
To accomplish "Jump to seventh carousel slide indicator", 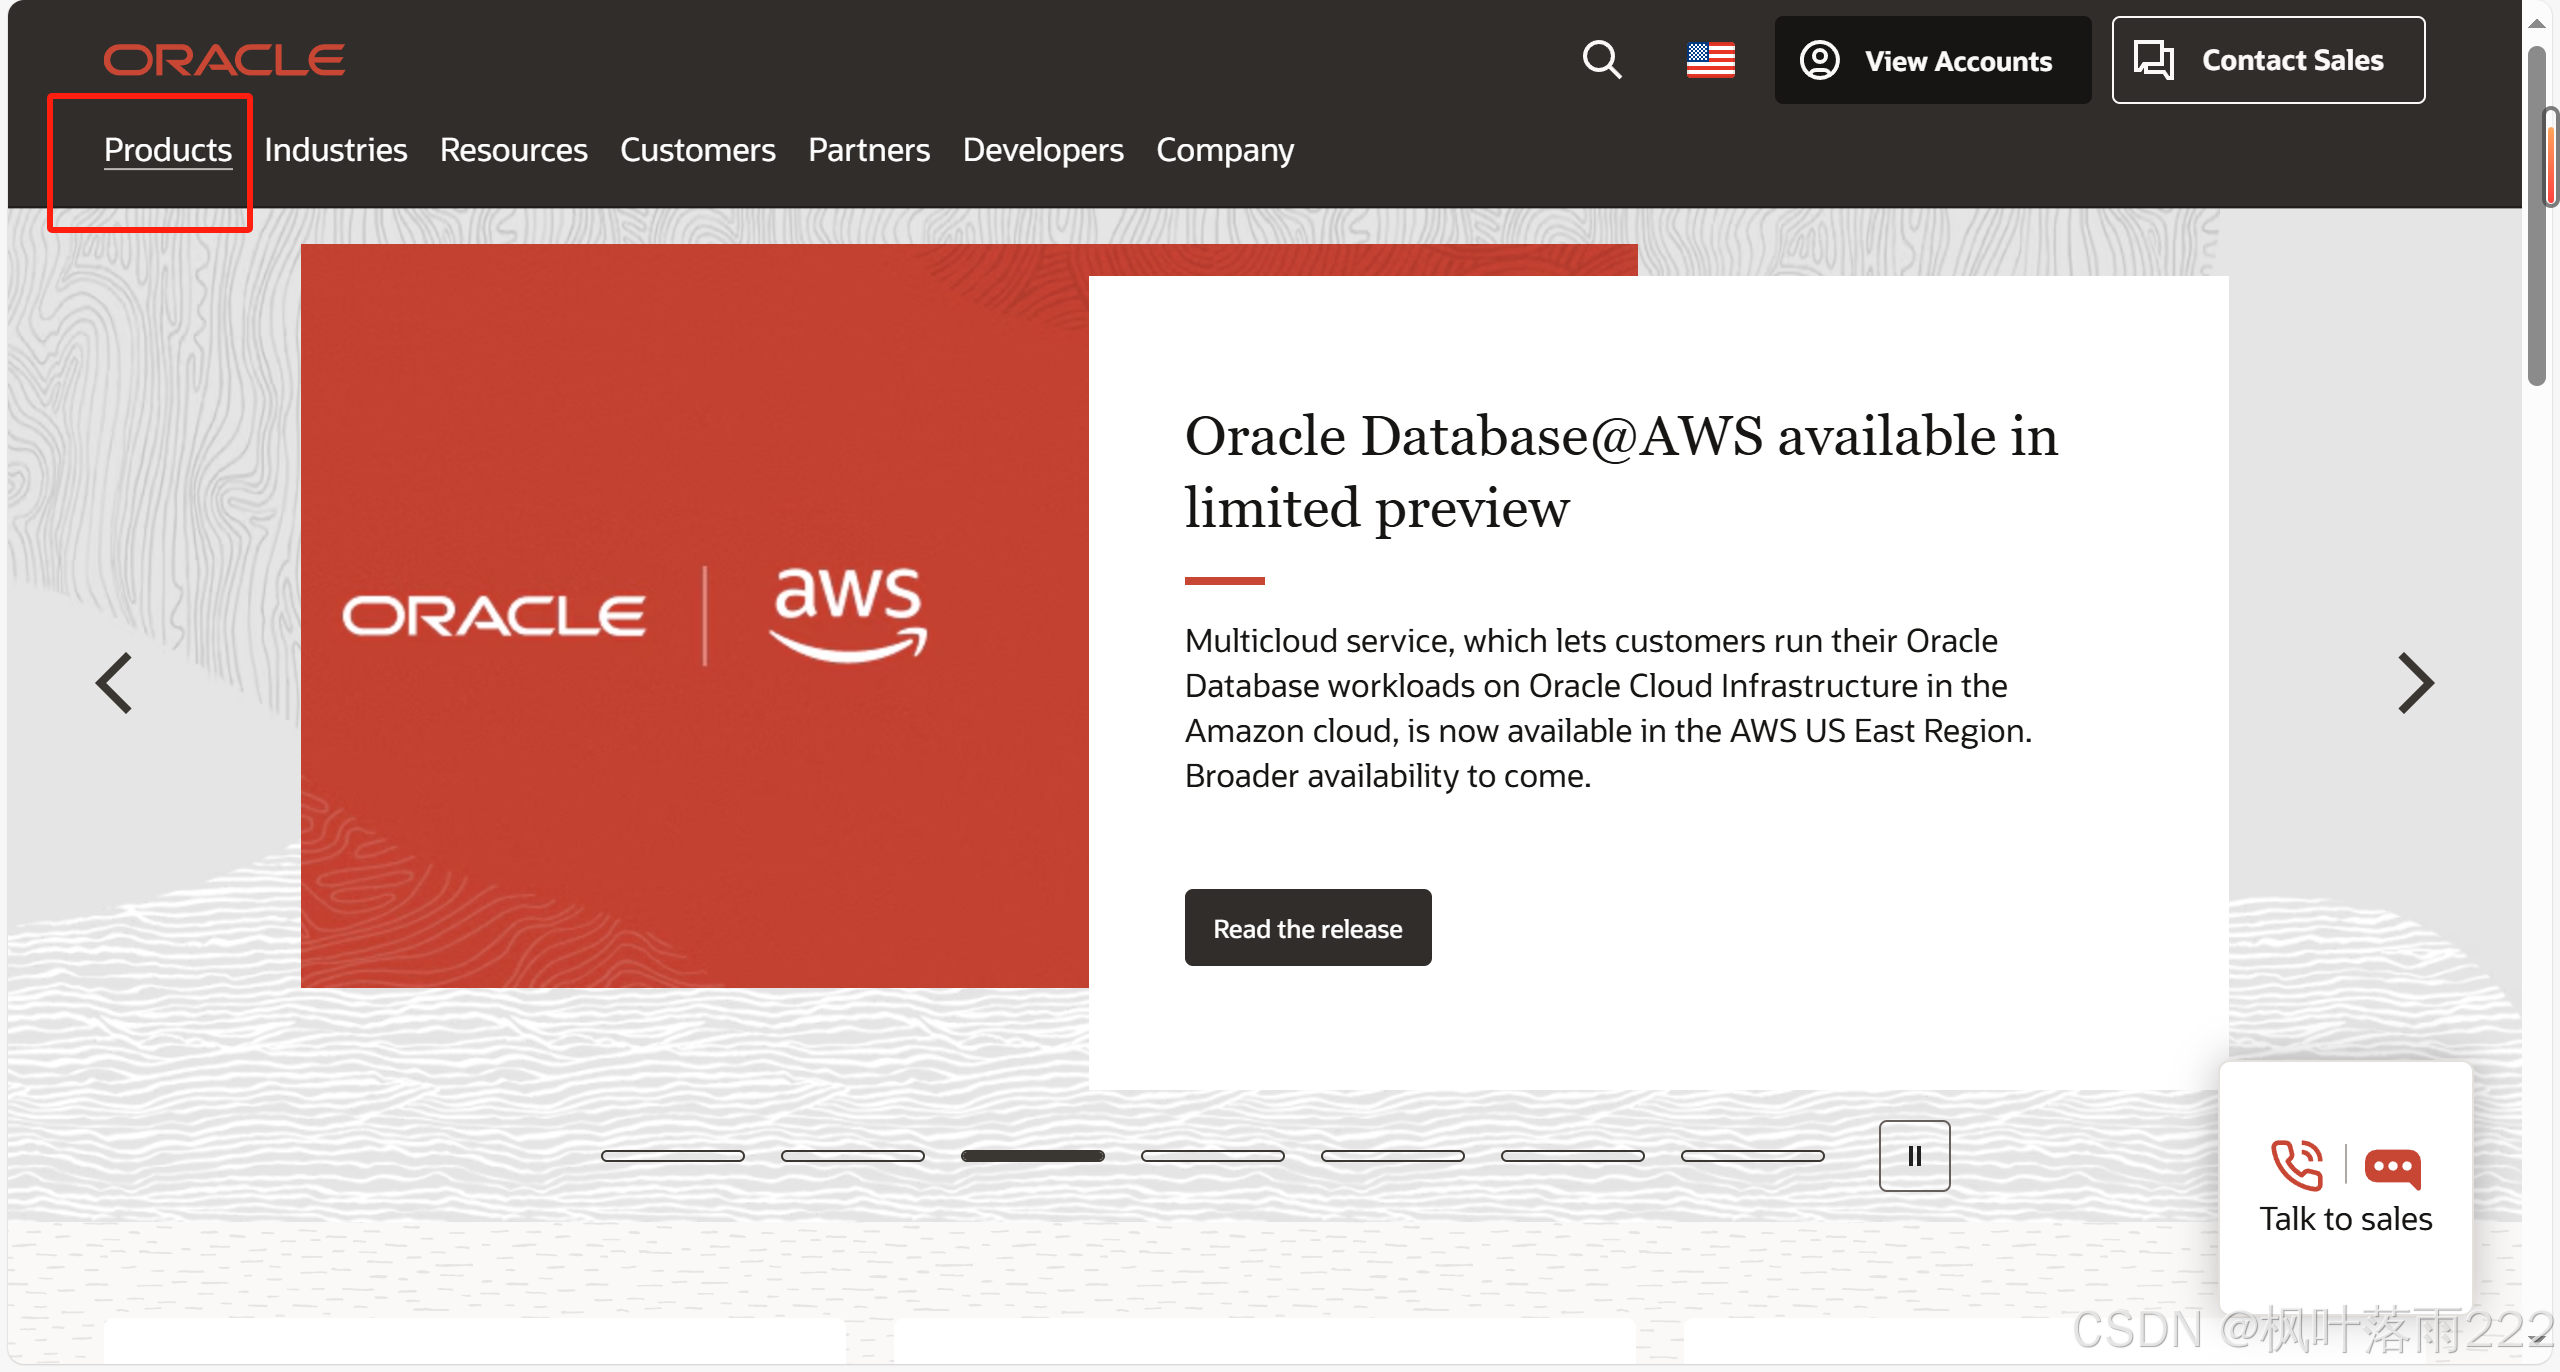I will coord(1753,1156).
